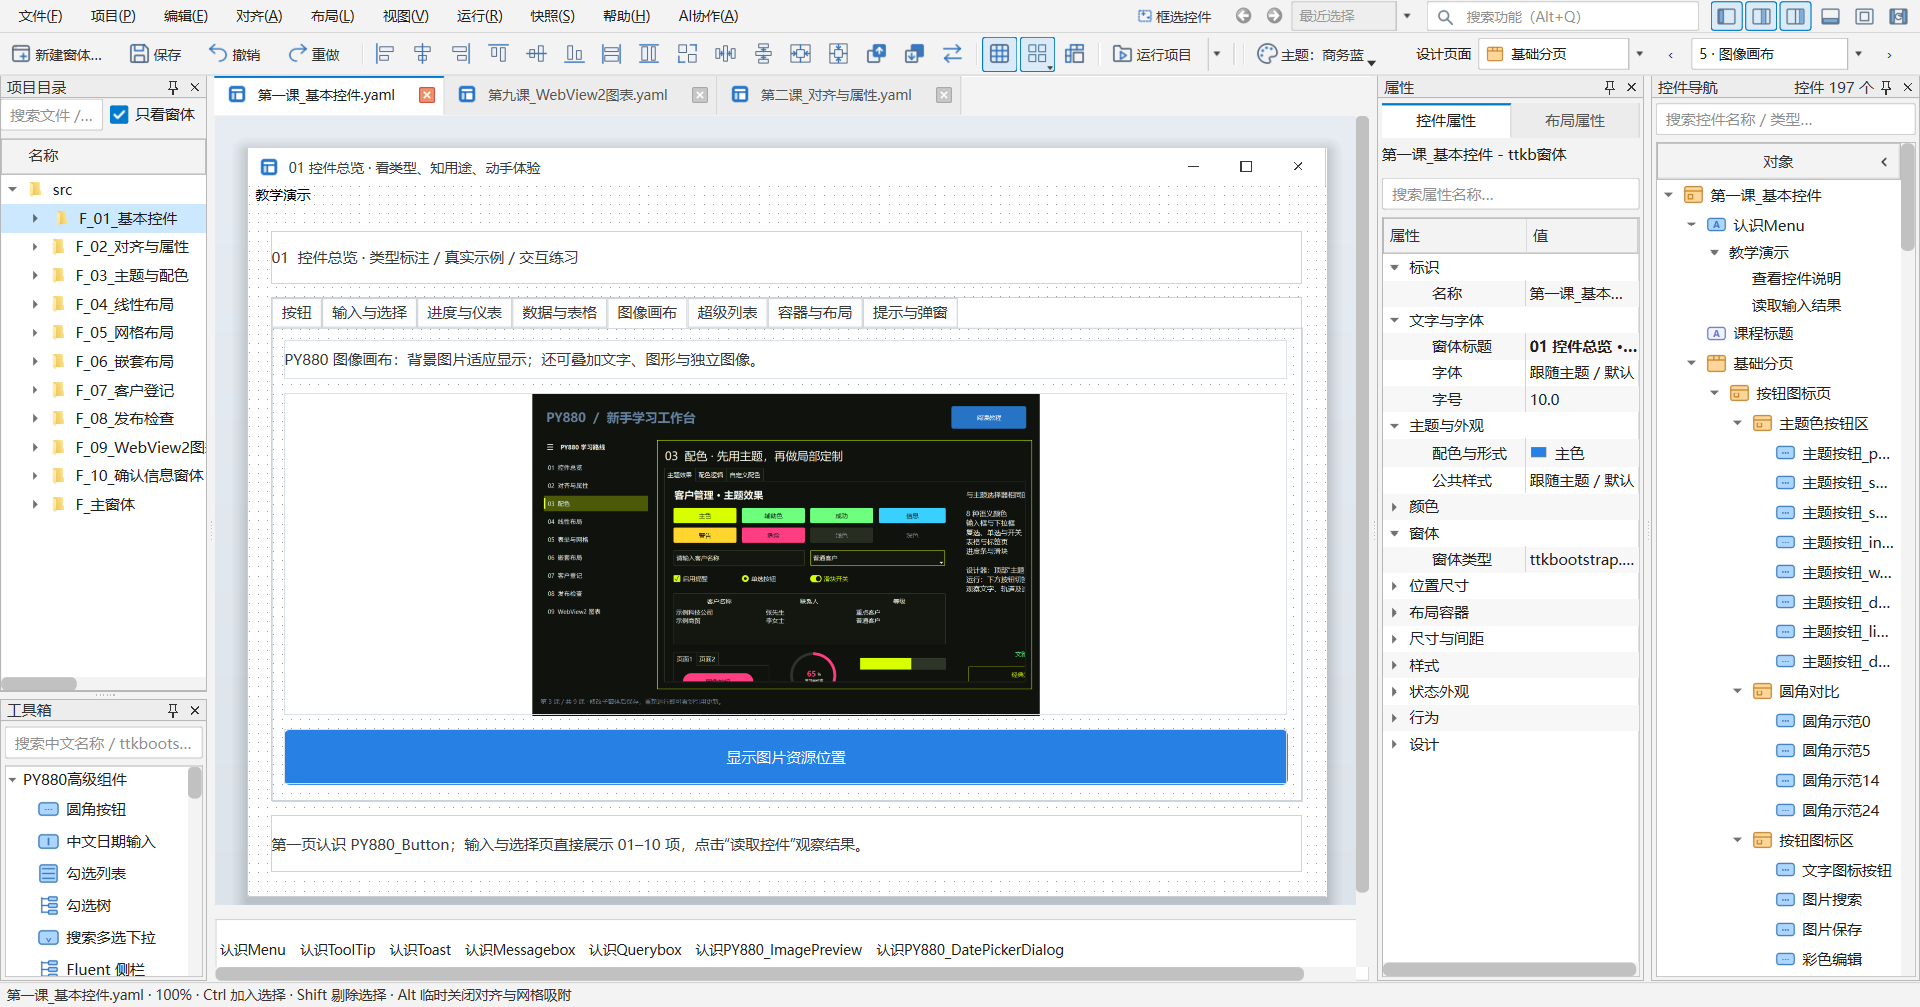Click the 主色 blue color swatch
The image size is (1920, 1007).
1539,453
